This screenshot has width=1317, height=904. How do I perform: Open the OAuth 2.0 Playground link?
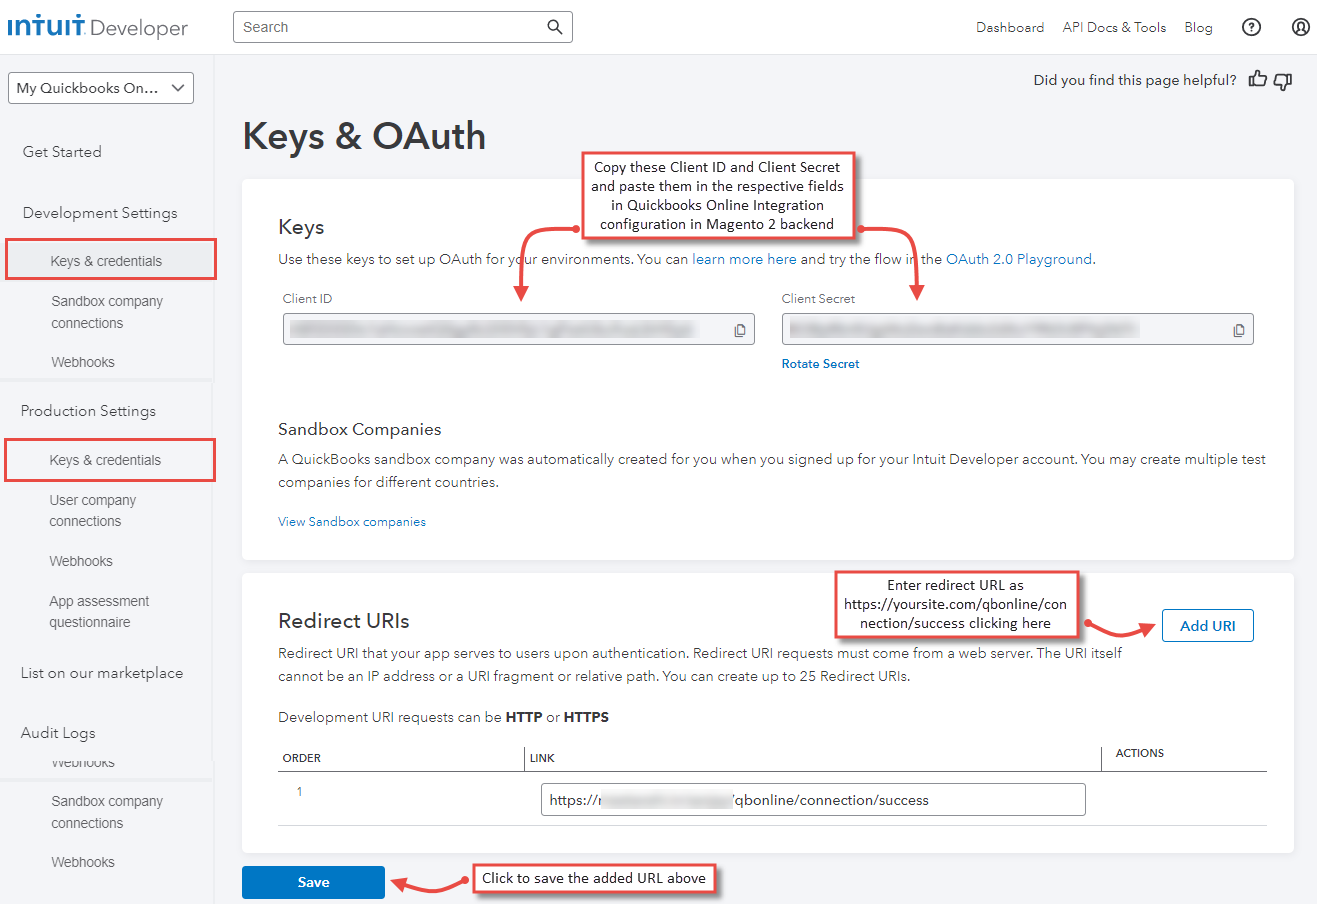[1018, 259]
